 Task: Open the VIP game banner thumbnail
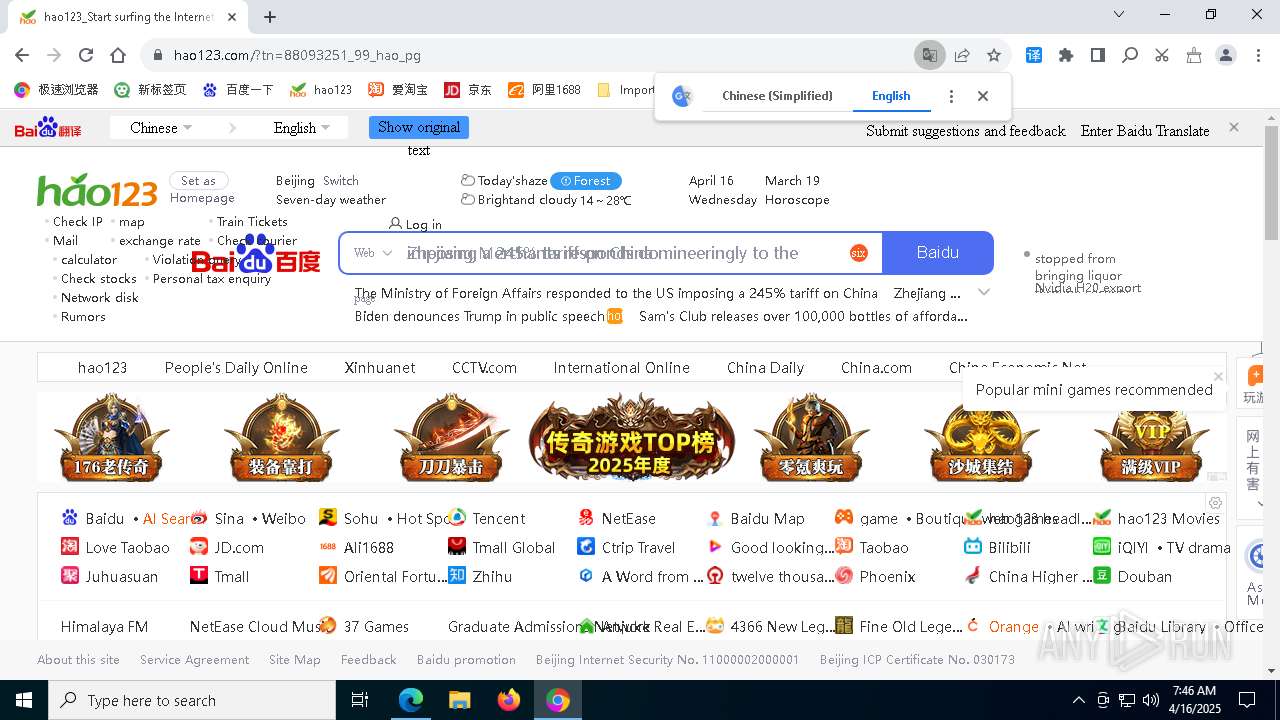(x=1151, y=437)
